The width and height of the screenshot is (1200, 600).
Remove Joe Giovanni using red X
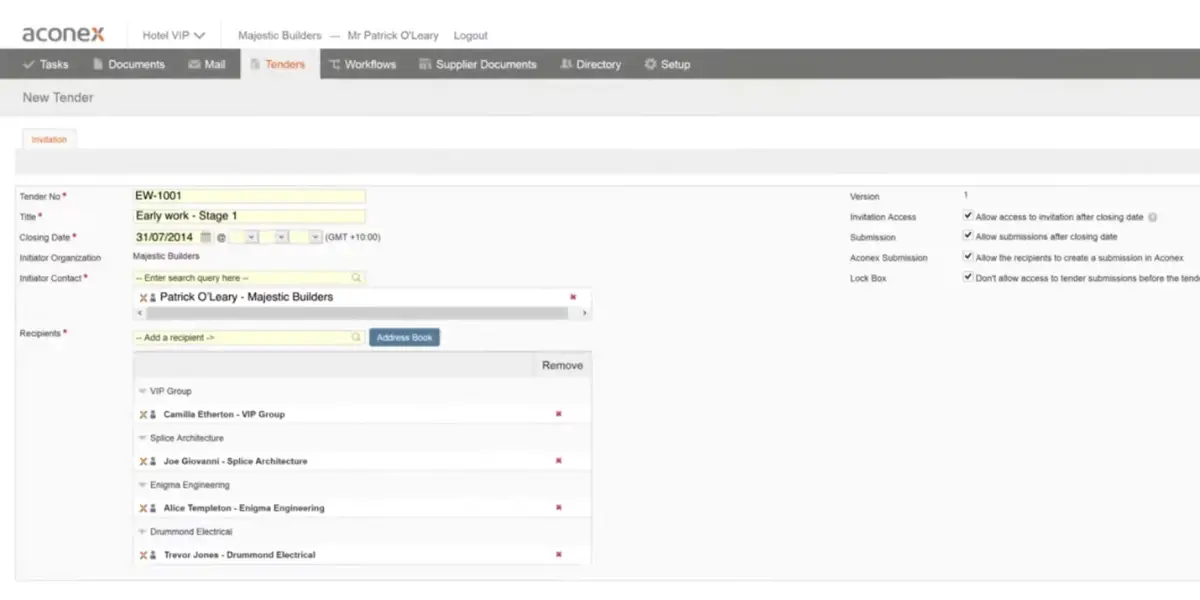(558, 460)
